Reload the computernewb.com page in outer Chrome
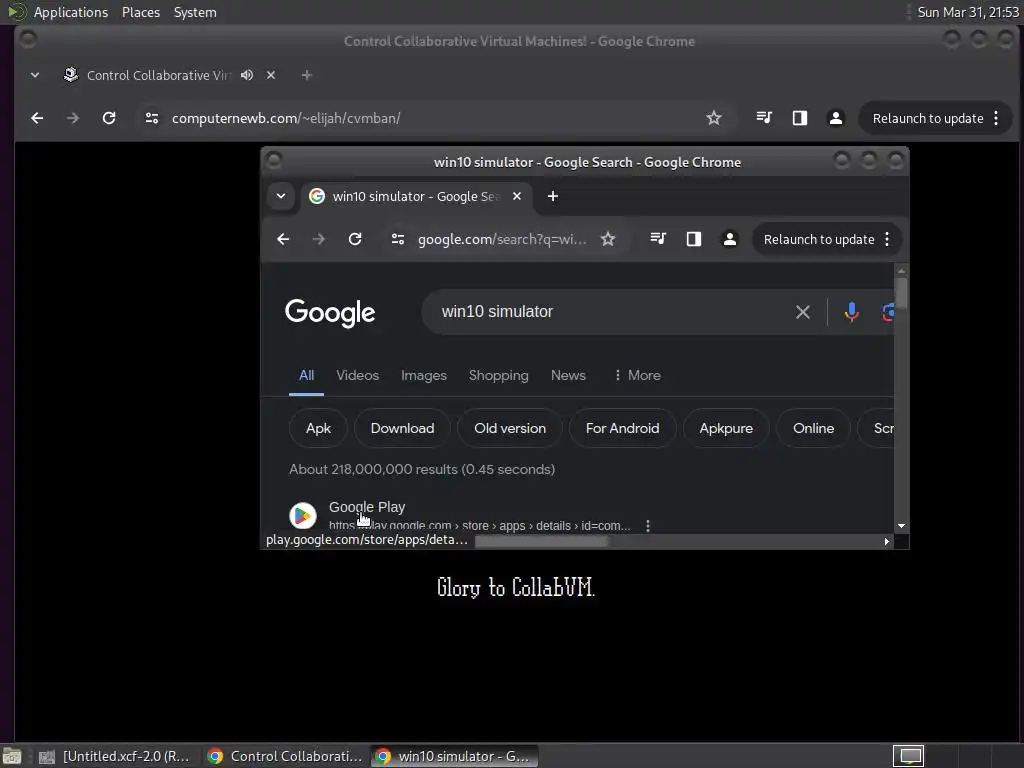This screenshot has height=768, width=1024. point(109,118)
